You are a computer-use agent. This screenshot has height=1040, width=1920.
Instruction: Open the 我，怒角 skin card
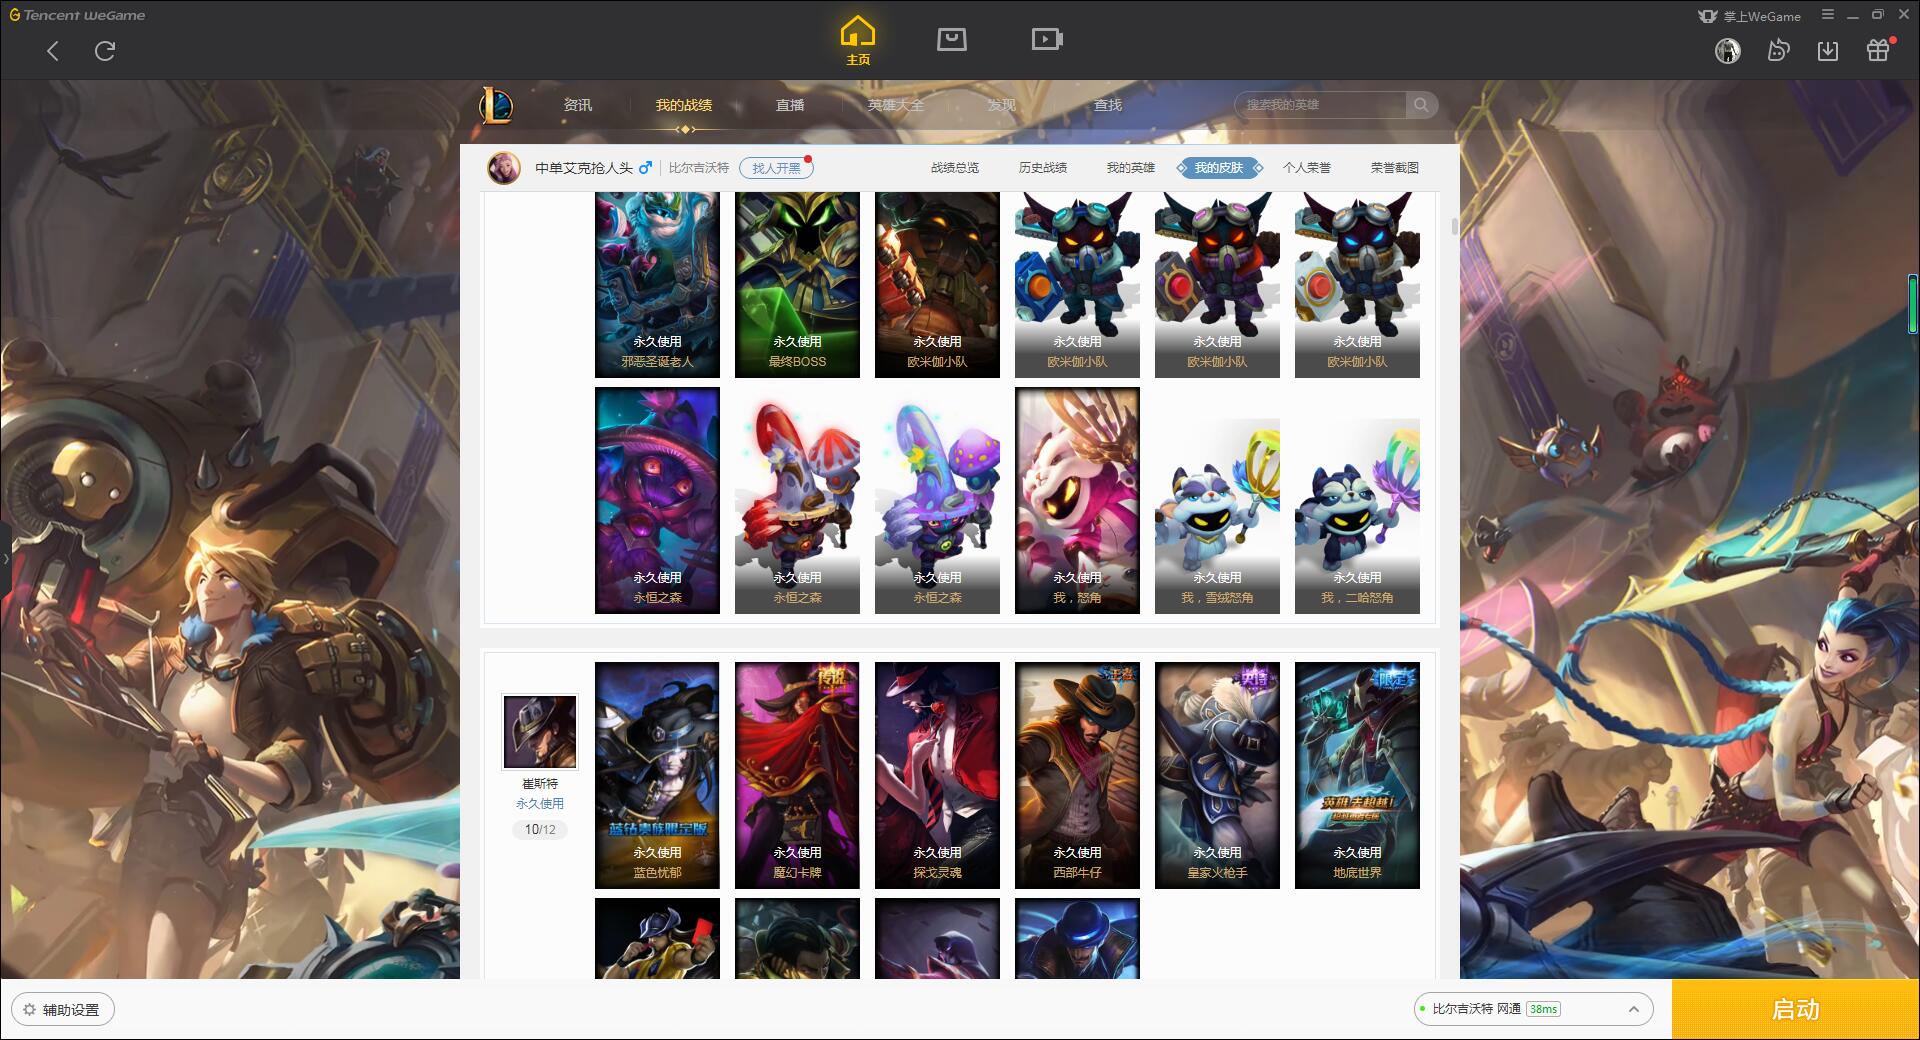1077,500
